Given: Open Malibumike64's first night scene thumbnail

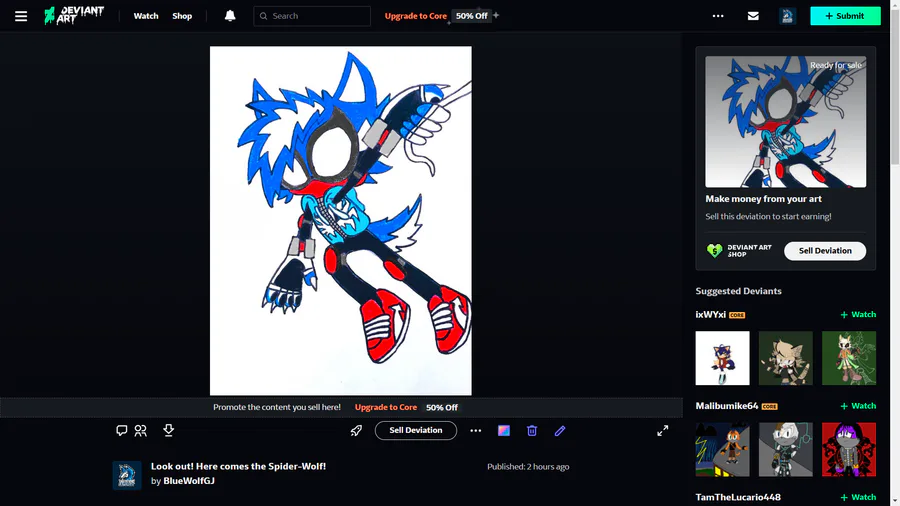Looking at the screenshot, I should [723, 449].
